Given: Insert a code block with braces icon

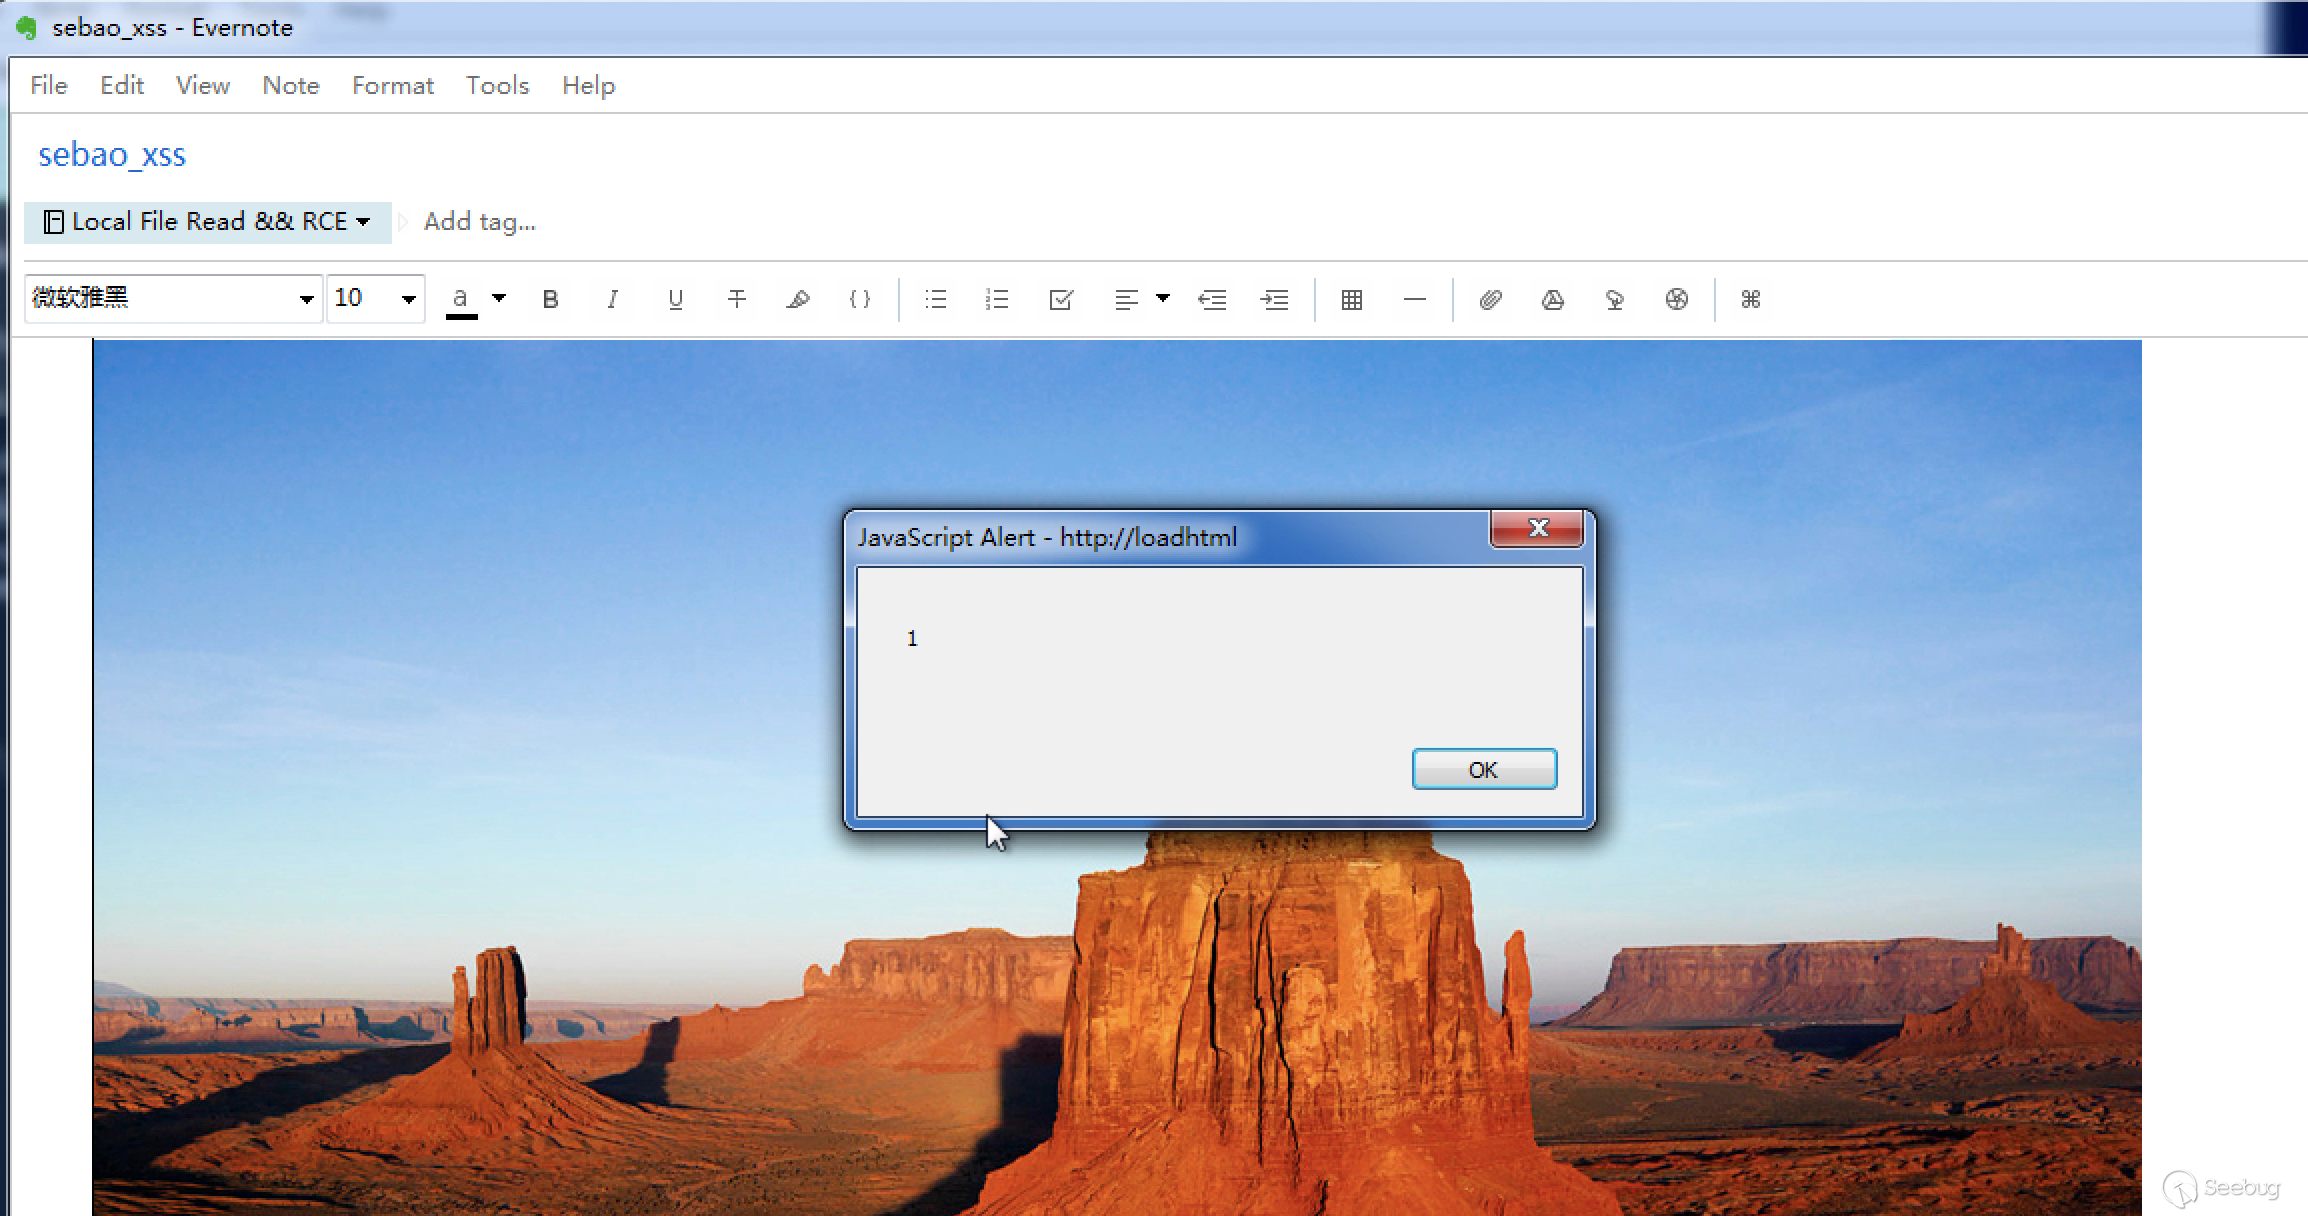Looking at the screenshot, I should [x=860, y=299].
